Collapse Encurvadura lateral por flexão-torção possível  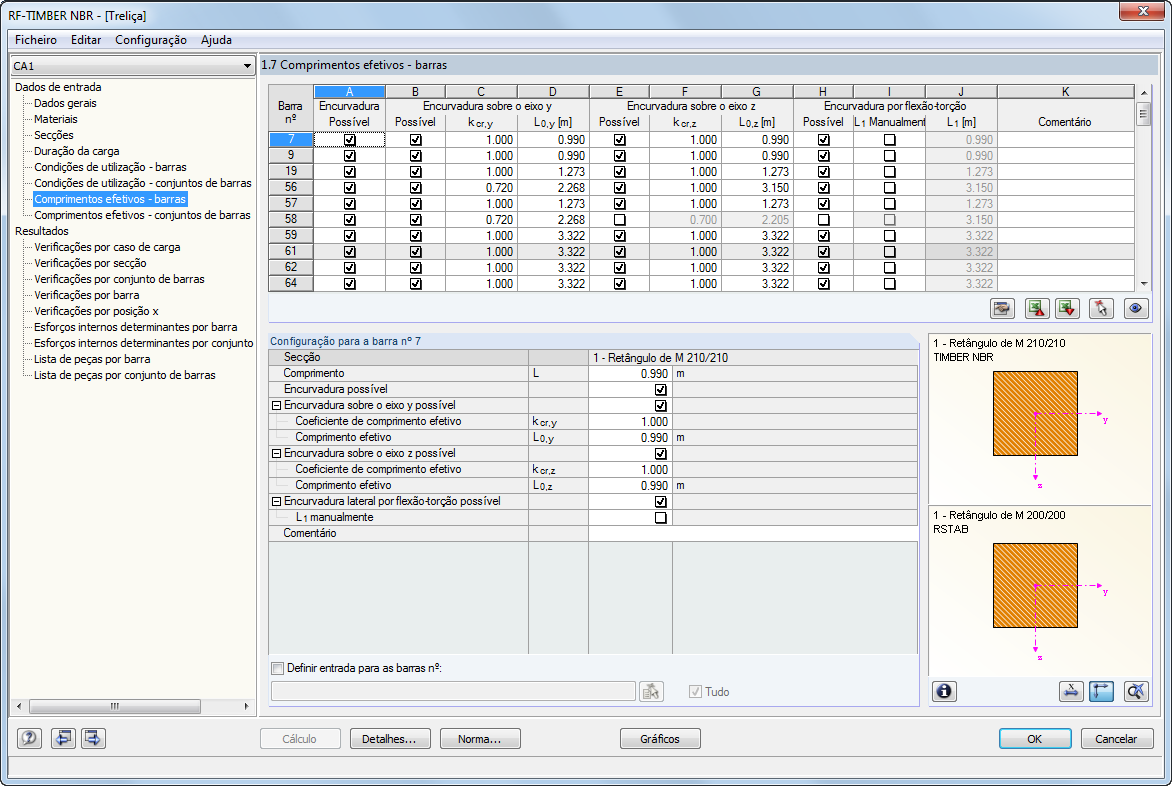[277, 501]
